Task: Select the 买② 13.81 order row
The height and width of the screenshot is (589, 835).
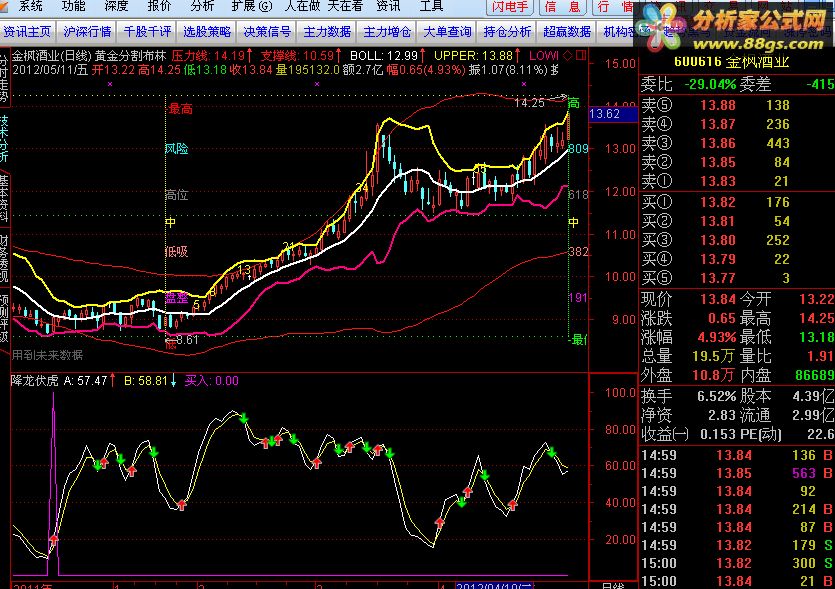Action: 737,221
